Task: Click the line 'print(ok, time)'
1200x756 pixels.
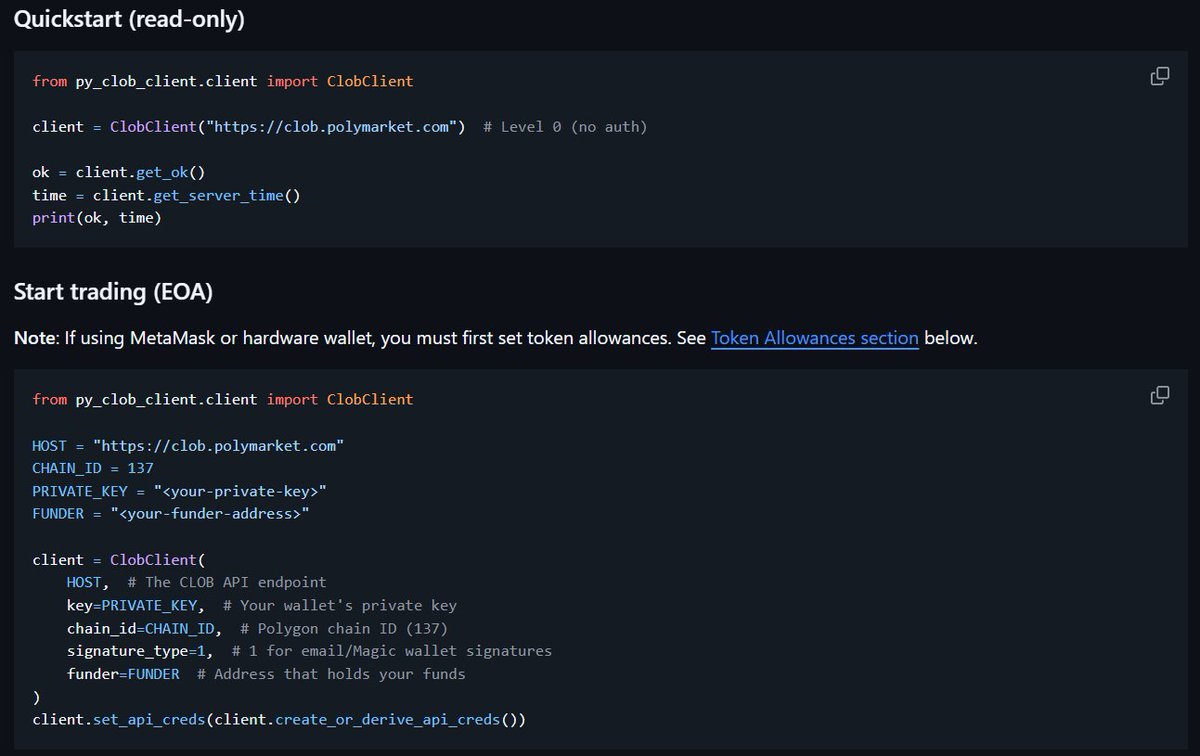Action: 97,218
